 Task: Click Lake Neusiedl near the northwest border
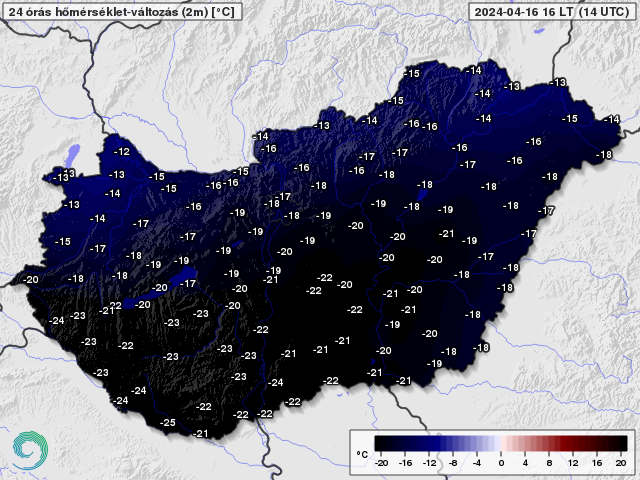tap(73, 156)
